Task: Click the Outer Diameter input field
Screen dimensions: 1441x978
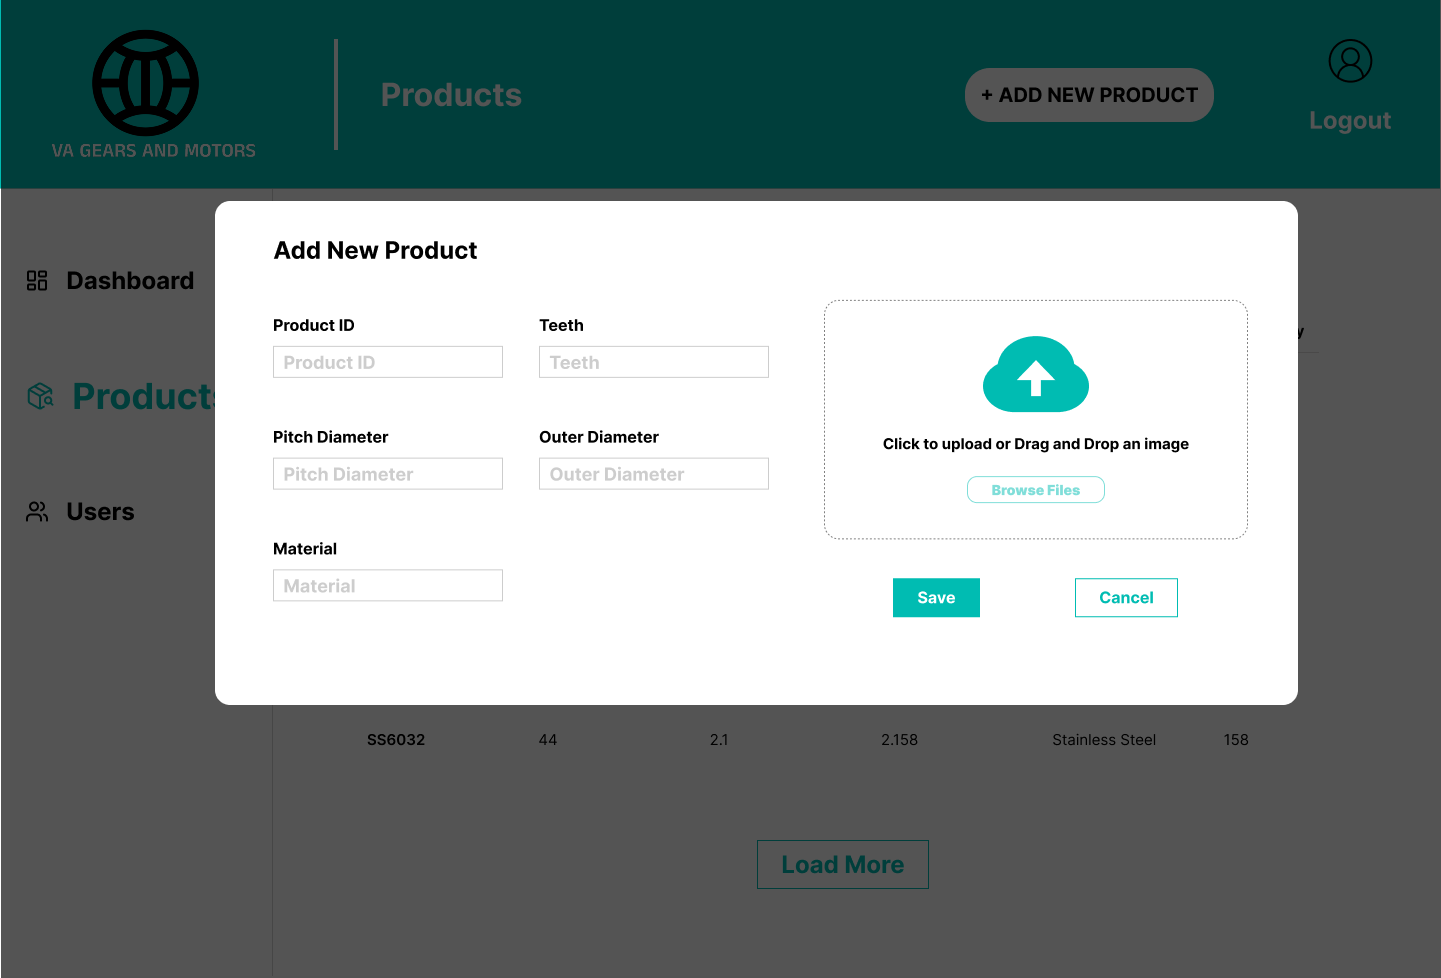Action: (653, 474)
